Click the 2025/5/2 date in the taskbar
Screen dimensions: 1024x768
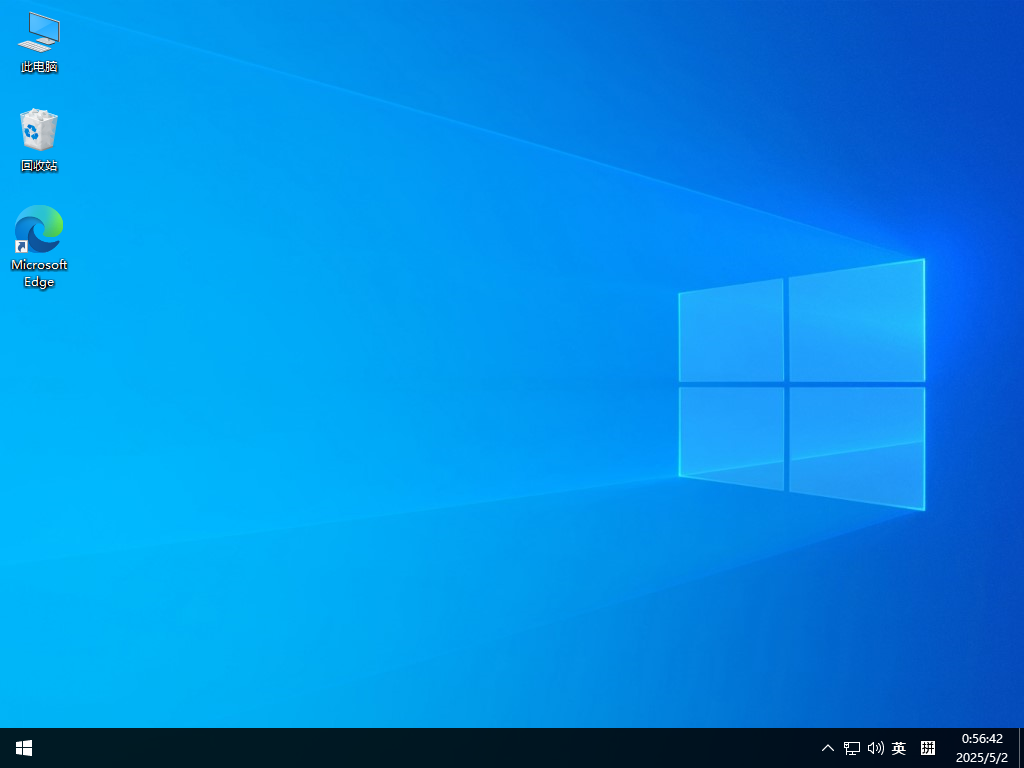[x=982, y=758]
